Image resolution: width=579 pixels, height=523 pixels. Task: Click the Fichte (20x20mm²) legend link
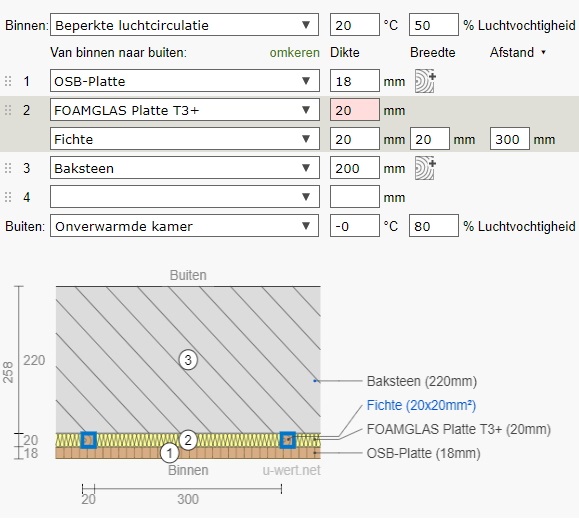421,406
